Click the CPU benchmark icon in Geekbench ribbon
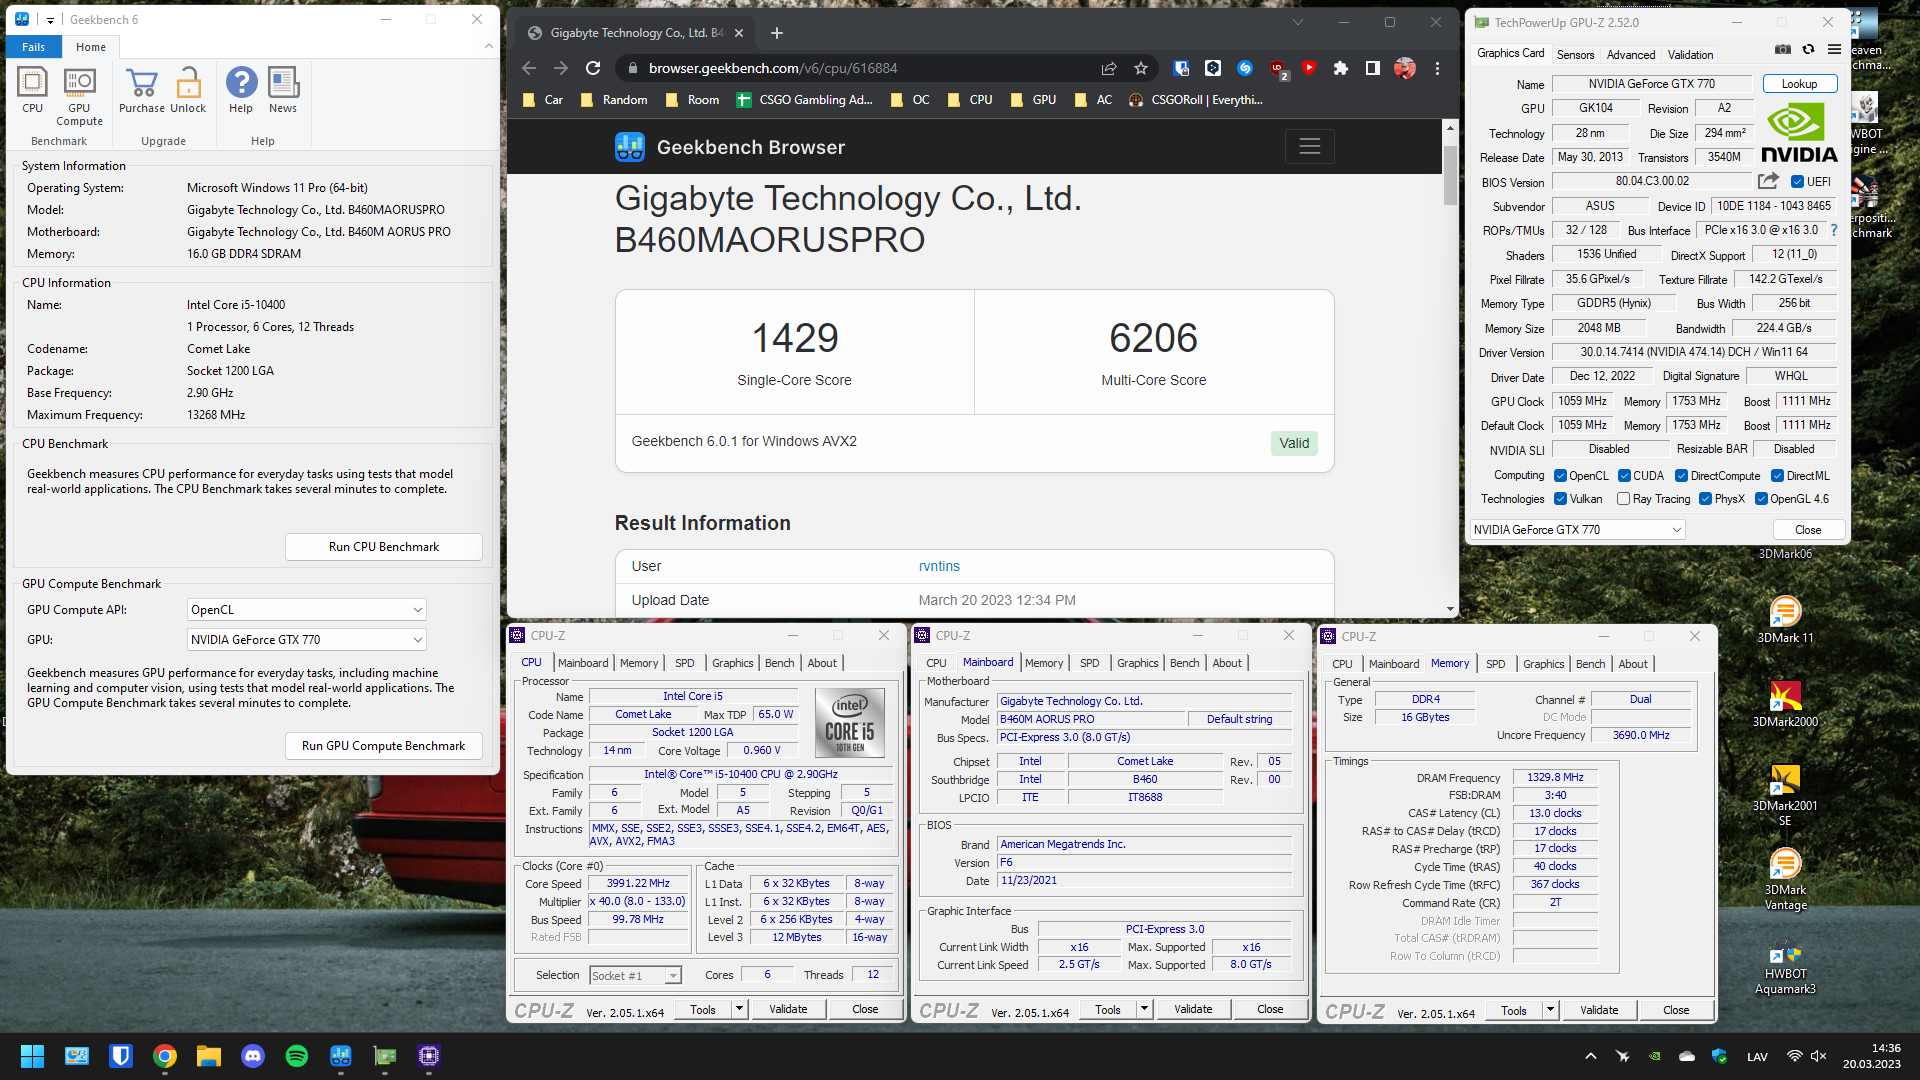1920x1080 pixels. point(32,90)
